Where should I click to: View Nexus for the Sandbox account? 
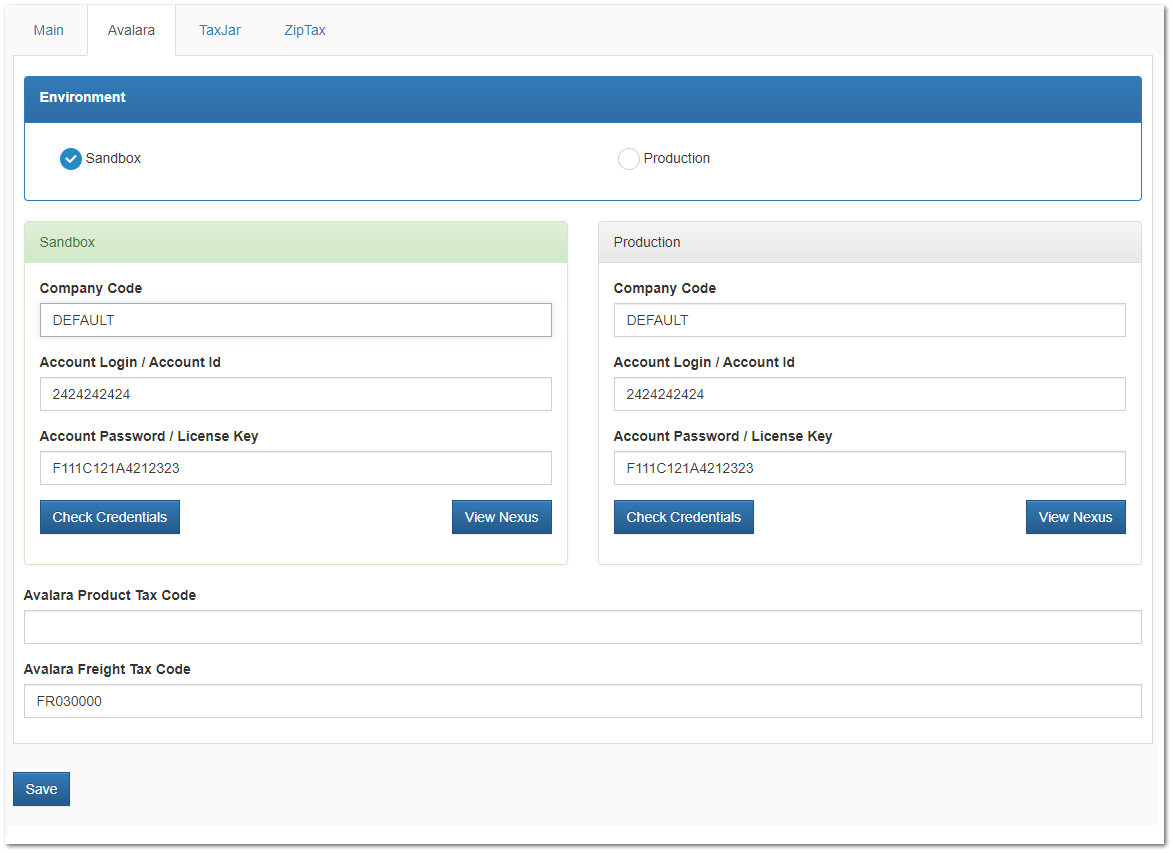coord(502,517)
